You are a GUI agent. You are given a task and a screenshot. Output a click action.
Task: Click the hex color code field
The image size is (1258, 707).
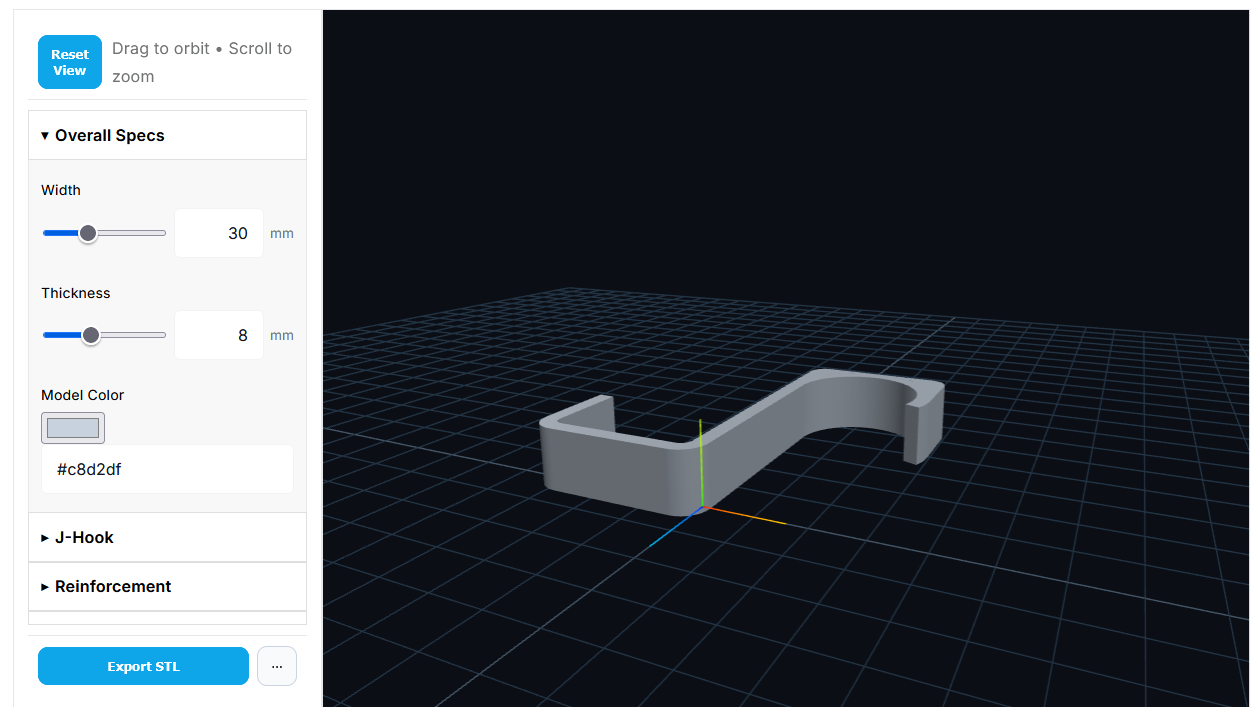pos(167,469)
